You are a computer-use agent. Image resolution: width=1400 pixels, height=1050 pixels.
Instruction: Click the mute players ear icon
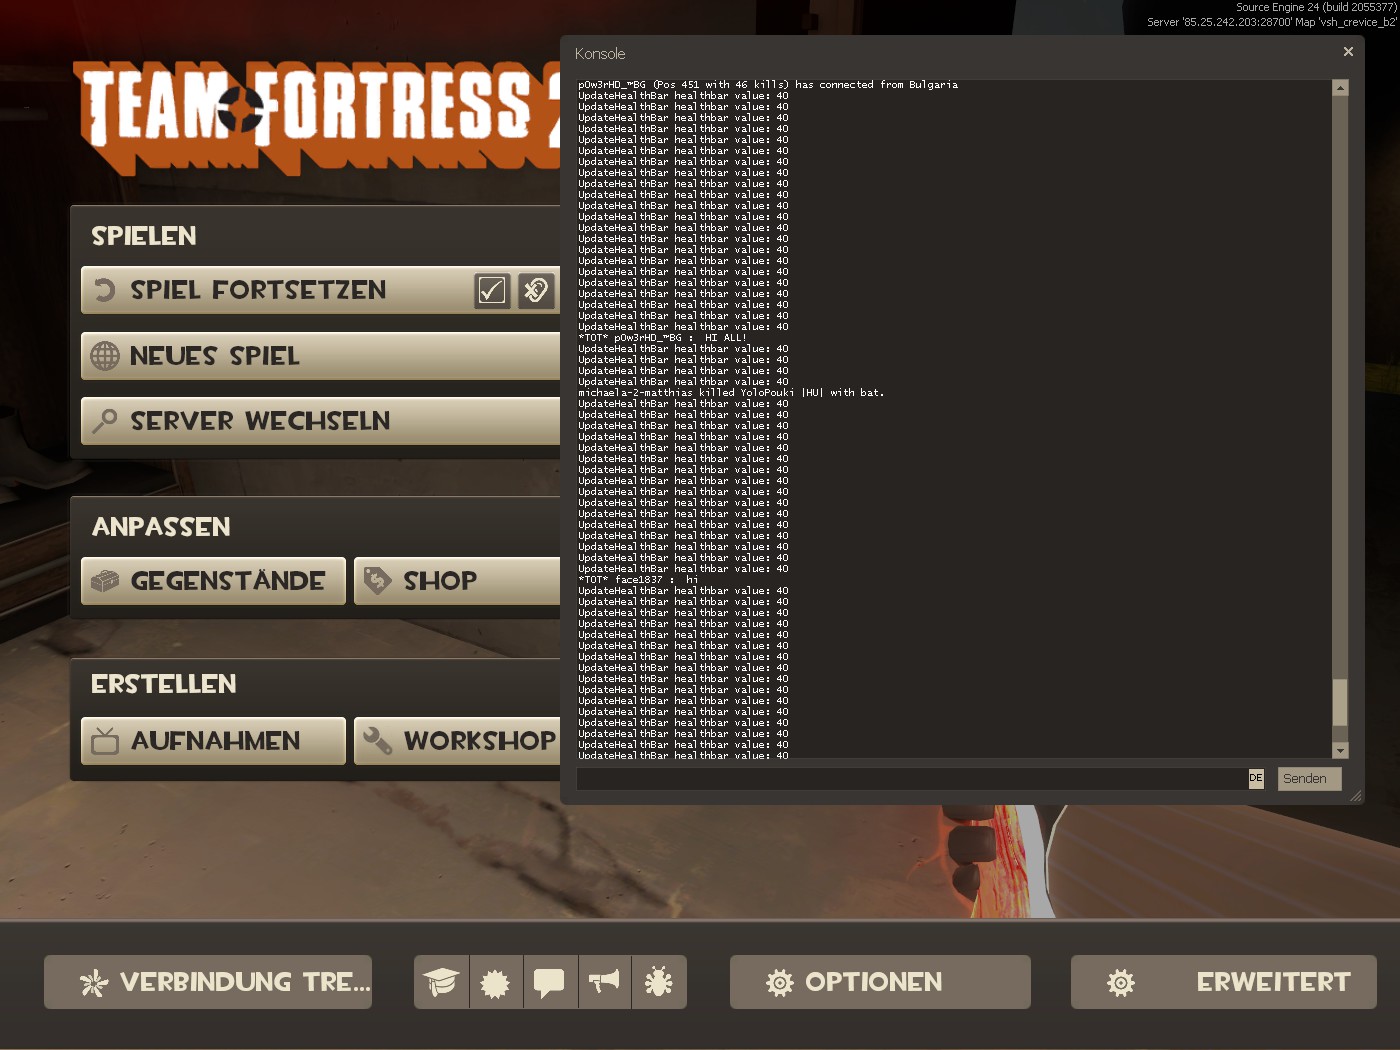tap(536, 291)
